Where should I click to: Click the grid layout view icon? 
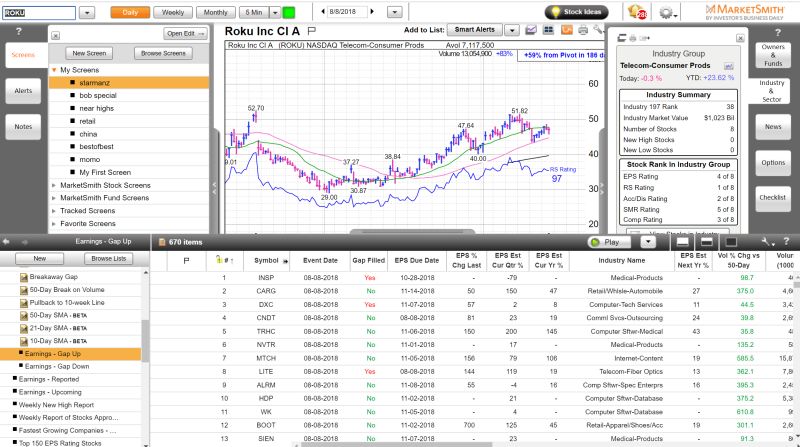(x=548, y=30)
